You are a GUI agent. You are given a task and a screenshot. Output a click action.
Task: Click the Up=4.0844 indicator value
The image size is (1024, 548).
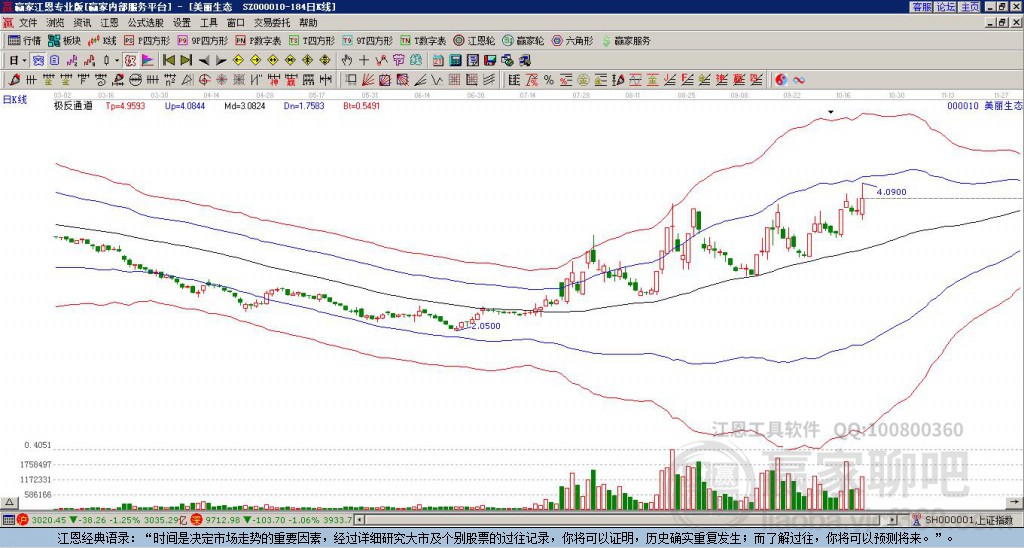(x=185, y=105)
